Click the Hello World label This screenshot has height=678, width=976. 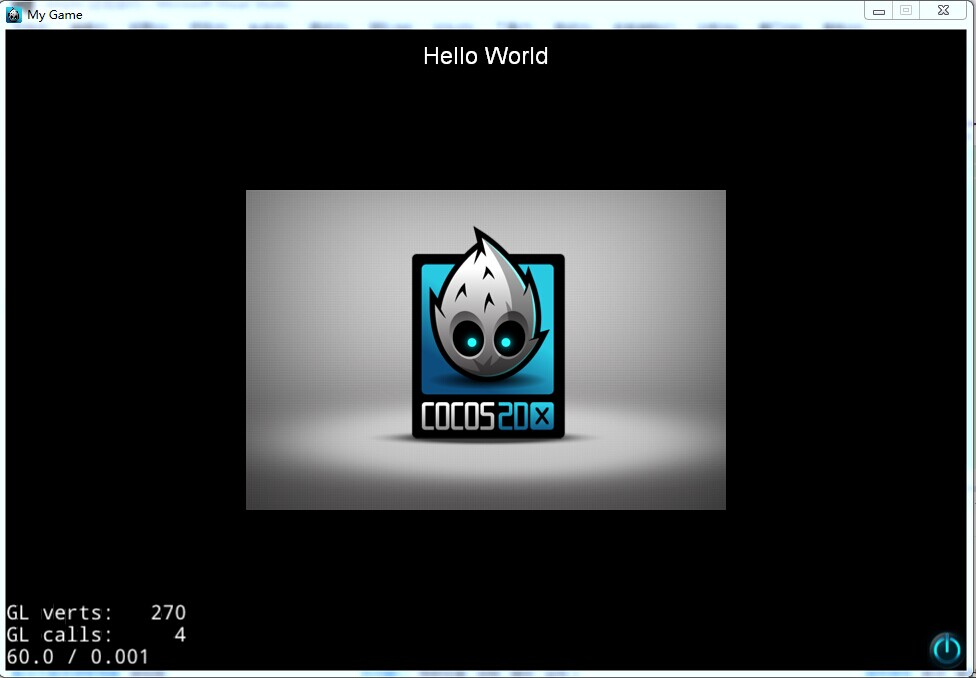[486, 56]
